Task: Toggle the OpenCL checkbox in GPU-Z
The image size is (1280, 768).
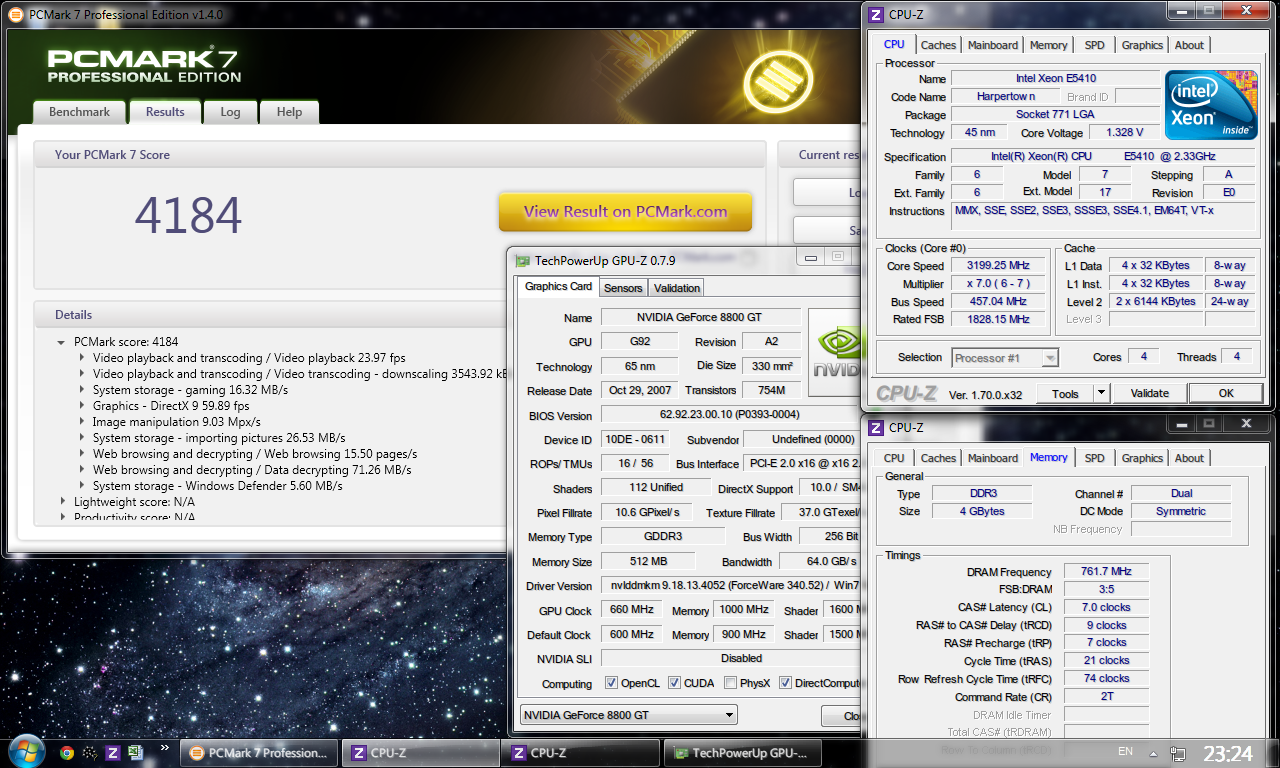Action: click(612, 683)
